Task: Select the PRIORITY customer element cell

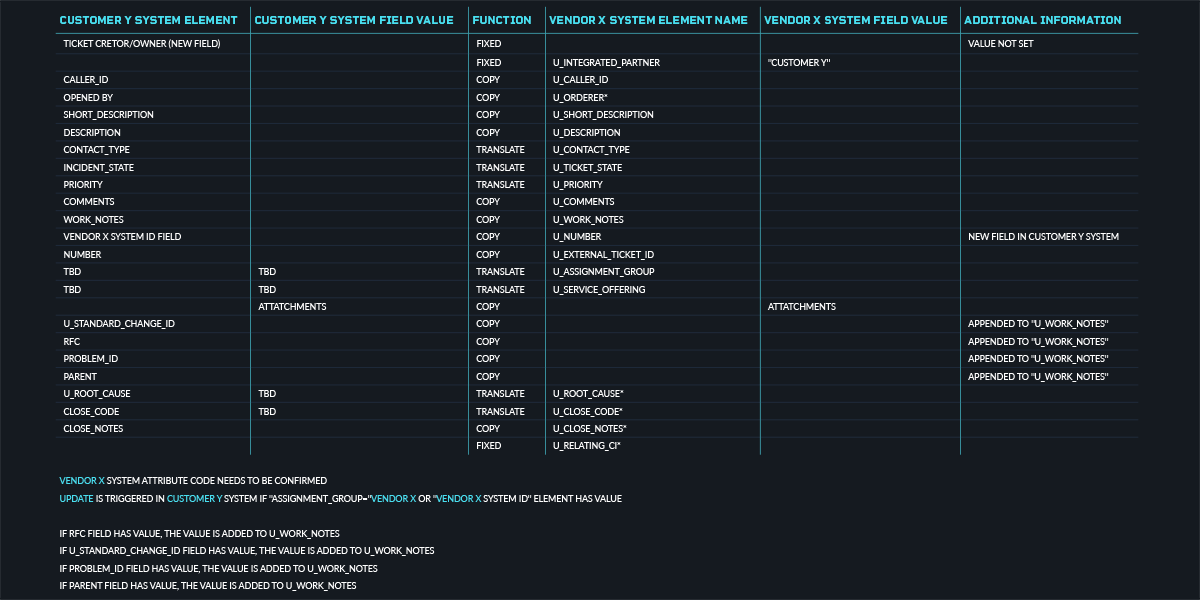Action: click(83, 184)
